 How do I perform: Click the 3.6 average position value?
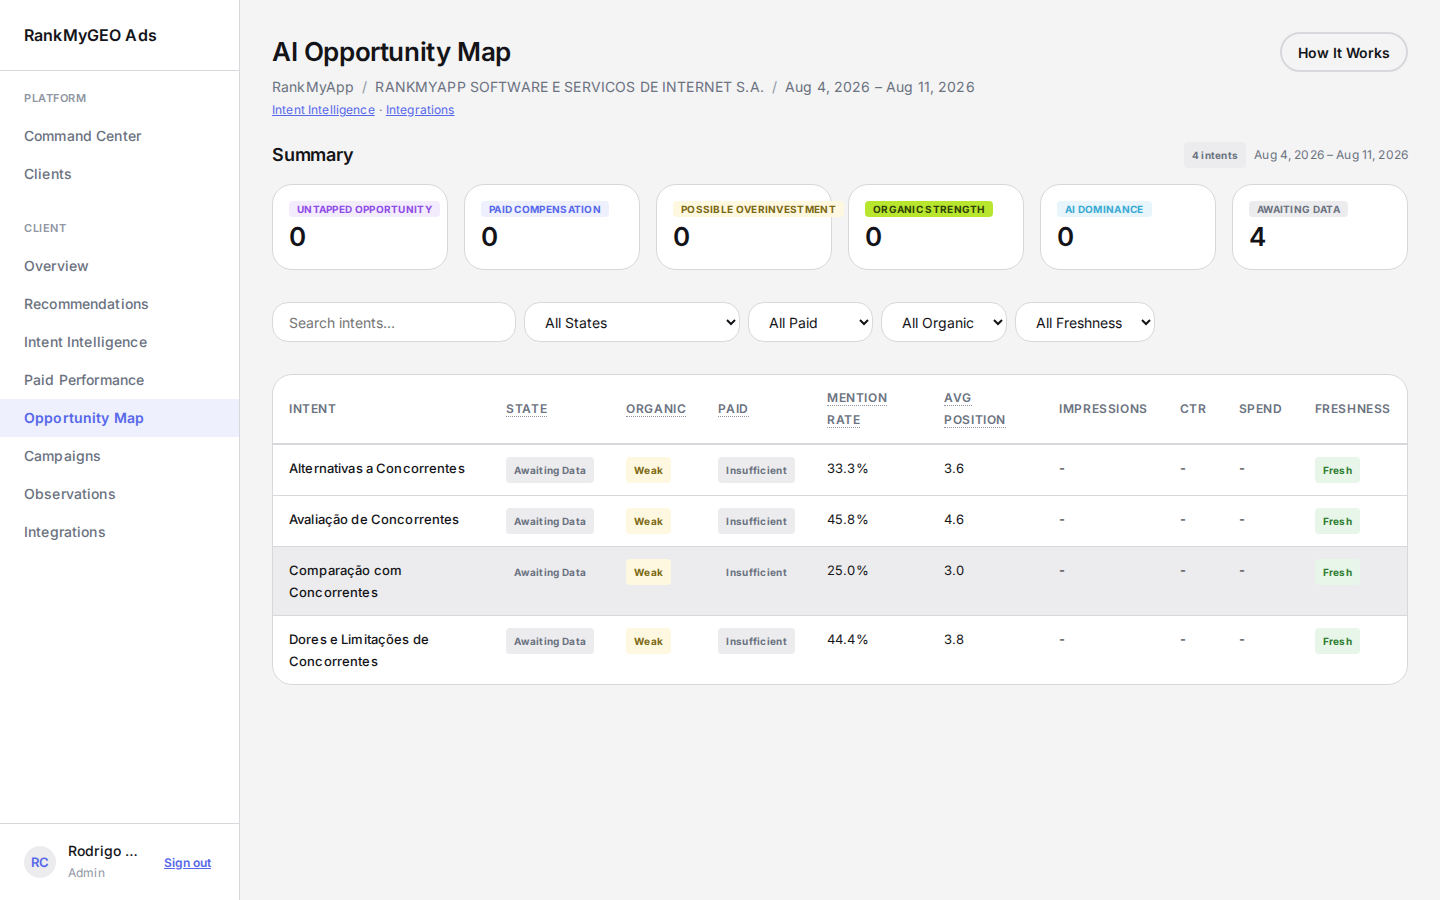pyautogui.click(x=954, y=468)
